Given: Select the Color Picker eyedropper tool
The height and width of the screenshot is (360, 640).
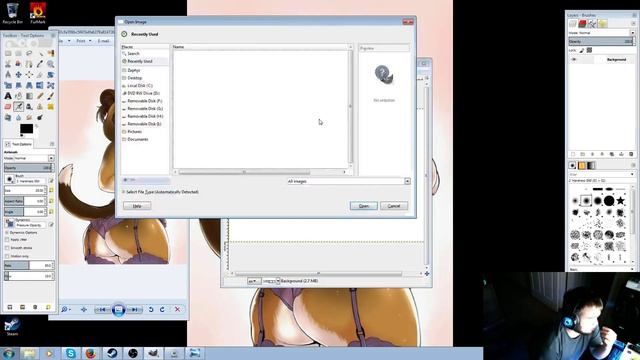Looking at the screenshot, I should 40,64.
